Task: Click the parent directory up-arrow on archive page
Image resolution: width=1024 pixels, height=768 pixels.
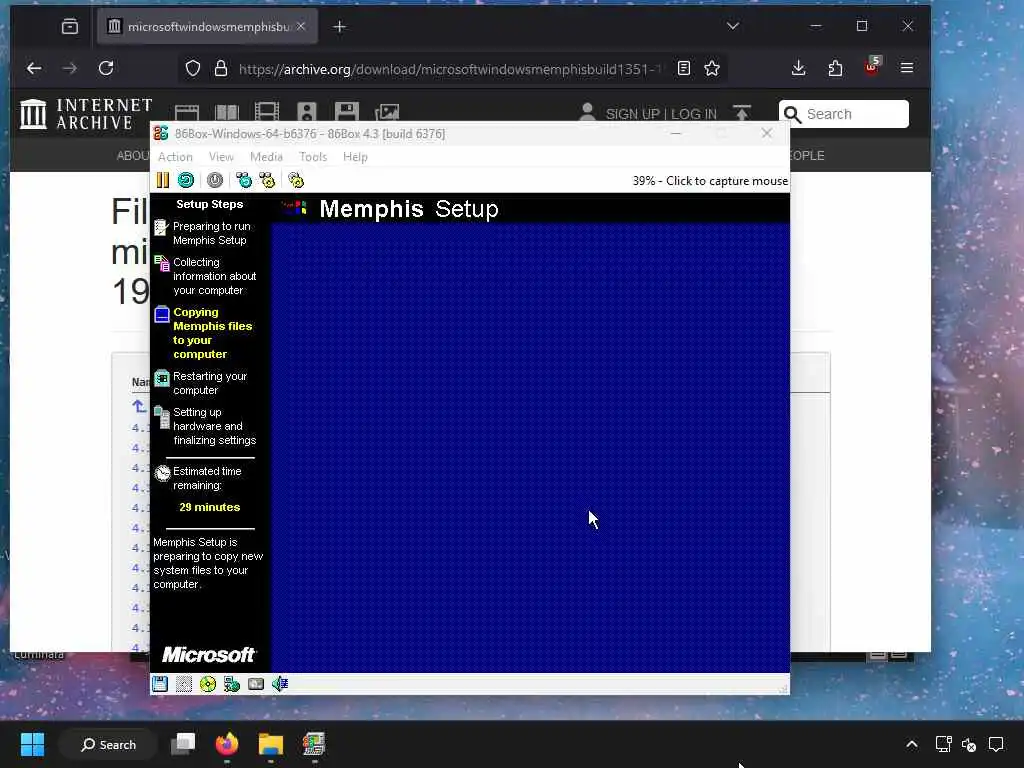Action: [x=139, y=406]
